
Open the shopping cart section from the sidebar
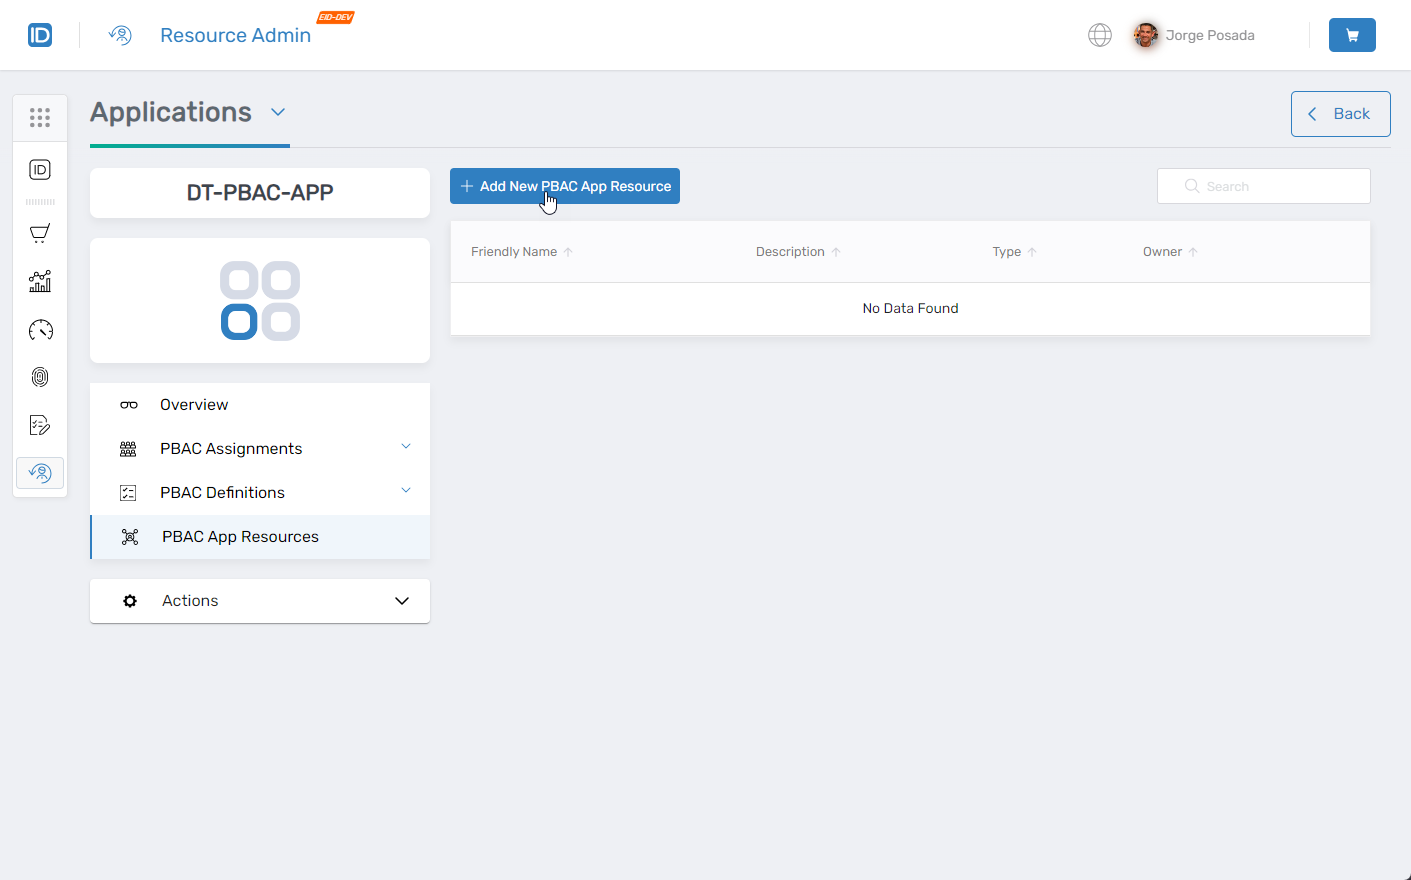40,233
